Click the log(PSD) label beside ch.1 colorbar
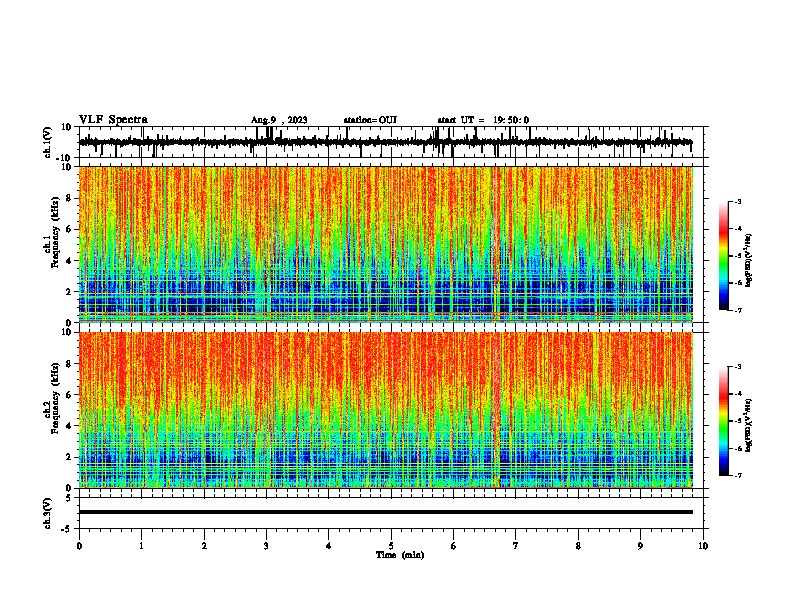This screenshot has width=792, height=612. click(x=749, y=260)
